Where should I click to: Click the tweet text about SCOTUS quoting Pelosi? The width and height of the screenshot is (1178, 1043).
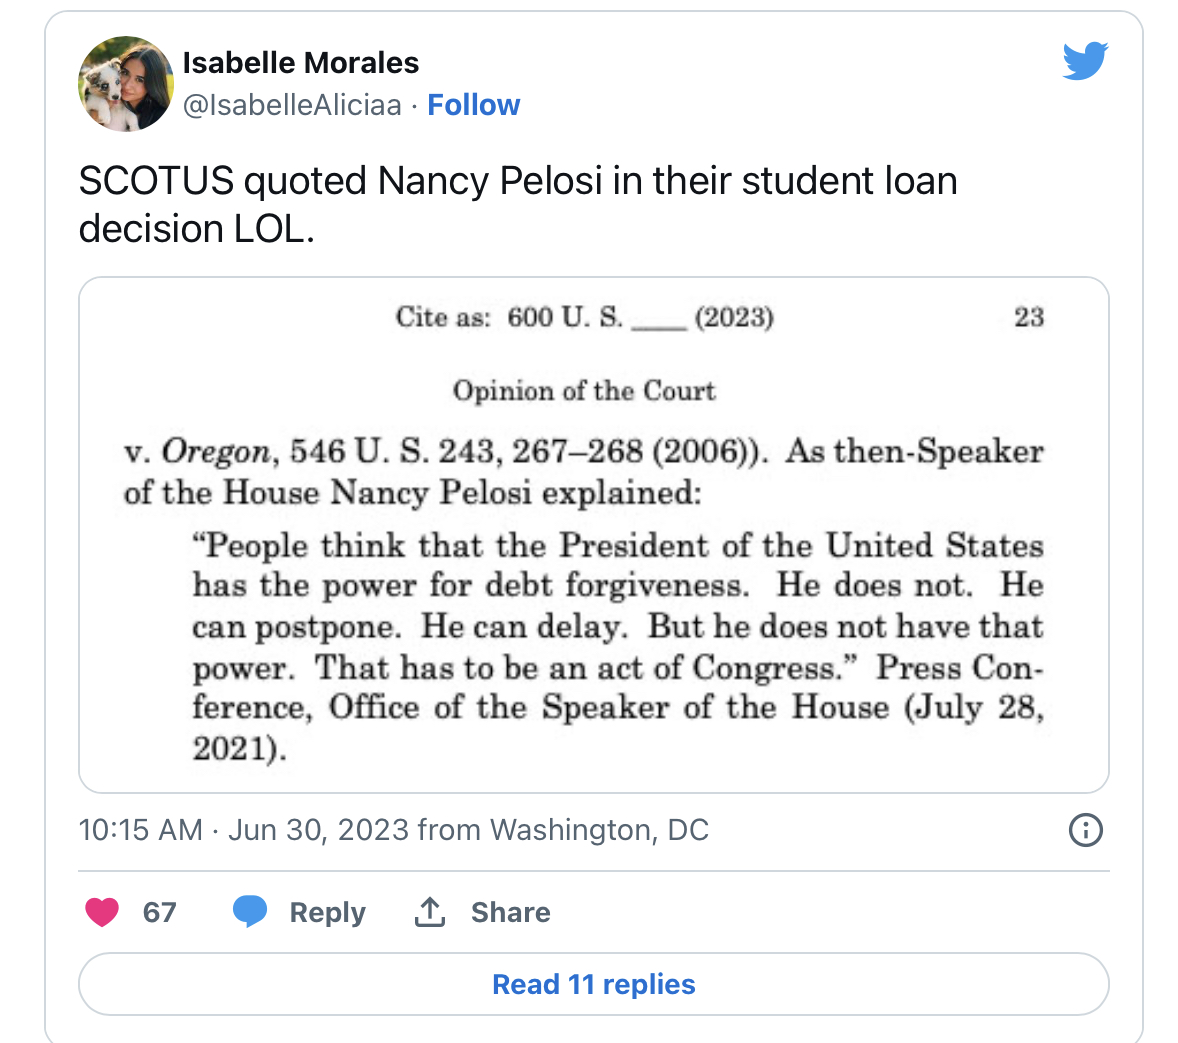pyautogui.click(x=517, y=204)
